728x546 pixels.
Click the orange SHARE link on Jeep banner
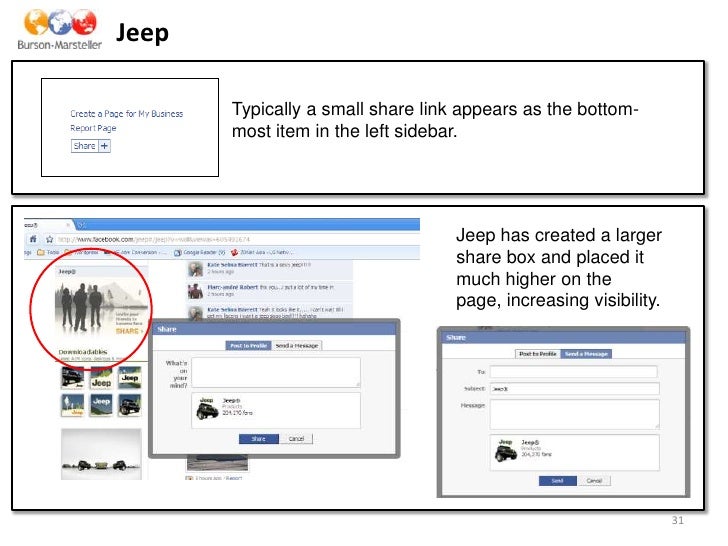click(127, 331)
